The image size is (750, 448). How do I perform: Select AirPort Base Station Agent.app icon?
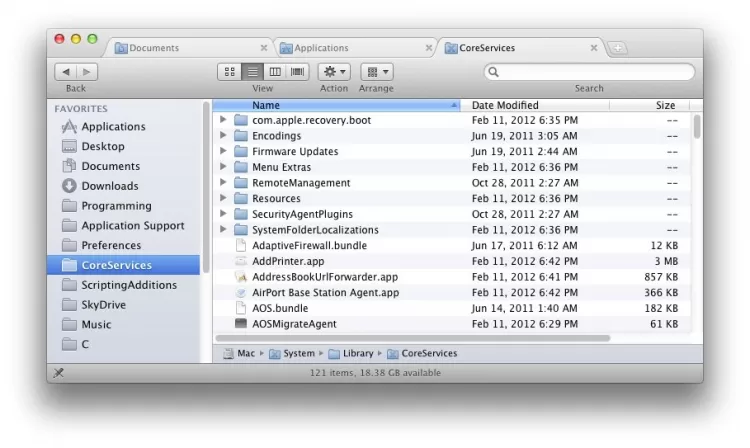tap(241, 293)
